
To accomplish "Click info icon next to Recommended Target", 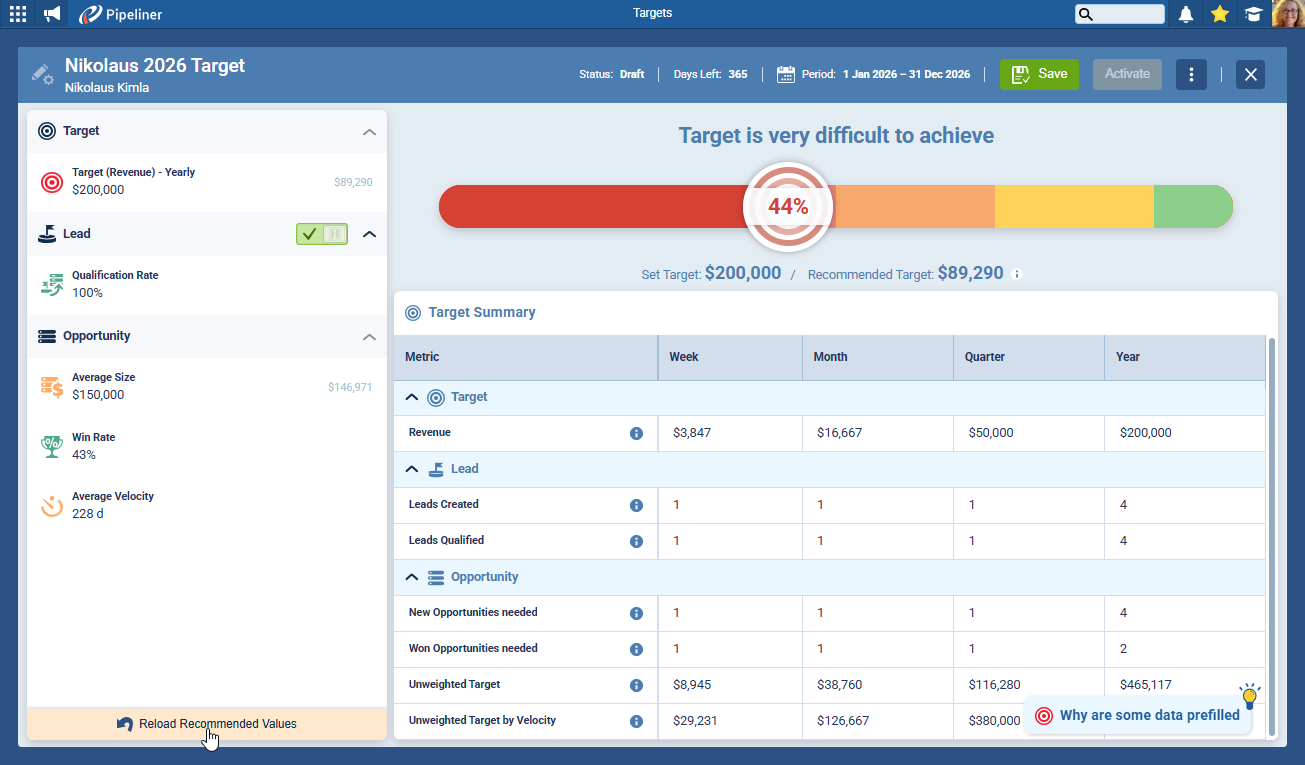I will click(1017, 274).
